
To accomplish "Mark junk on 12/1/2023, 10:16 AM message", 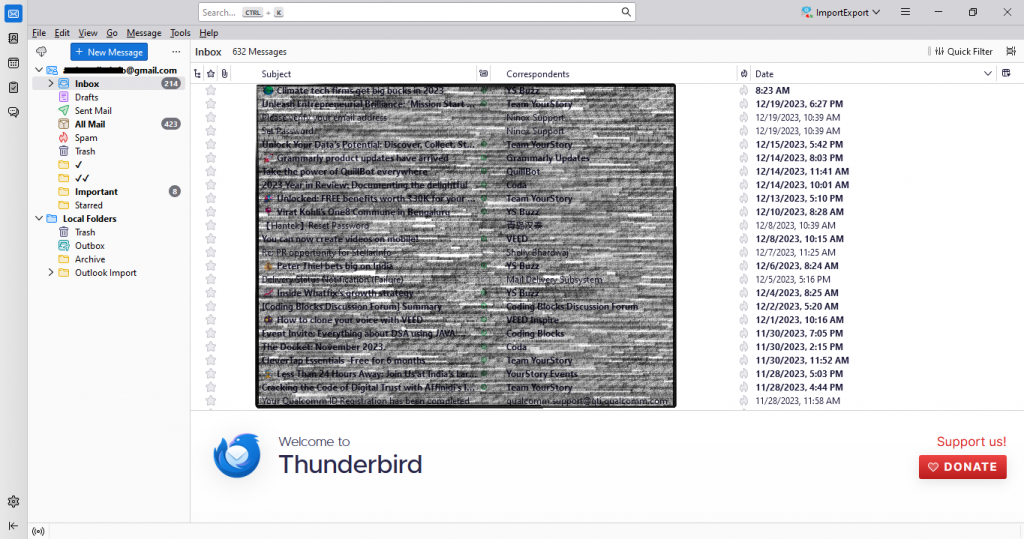I will tap(744, 320).
